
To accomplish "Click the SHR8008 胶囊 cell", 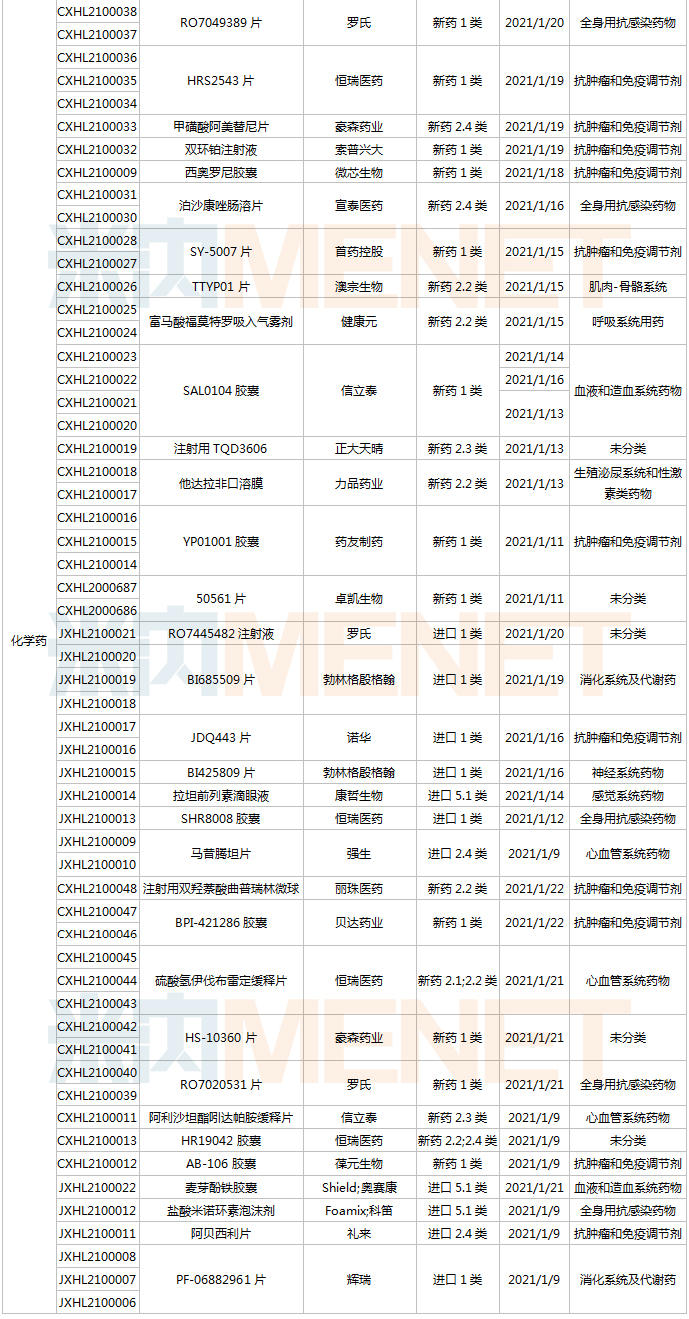I will 220,819.
